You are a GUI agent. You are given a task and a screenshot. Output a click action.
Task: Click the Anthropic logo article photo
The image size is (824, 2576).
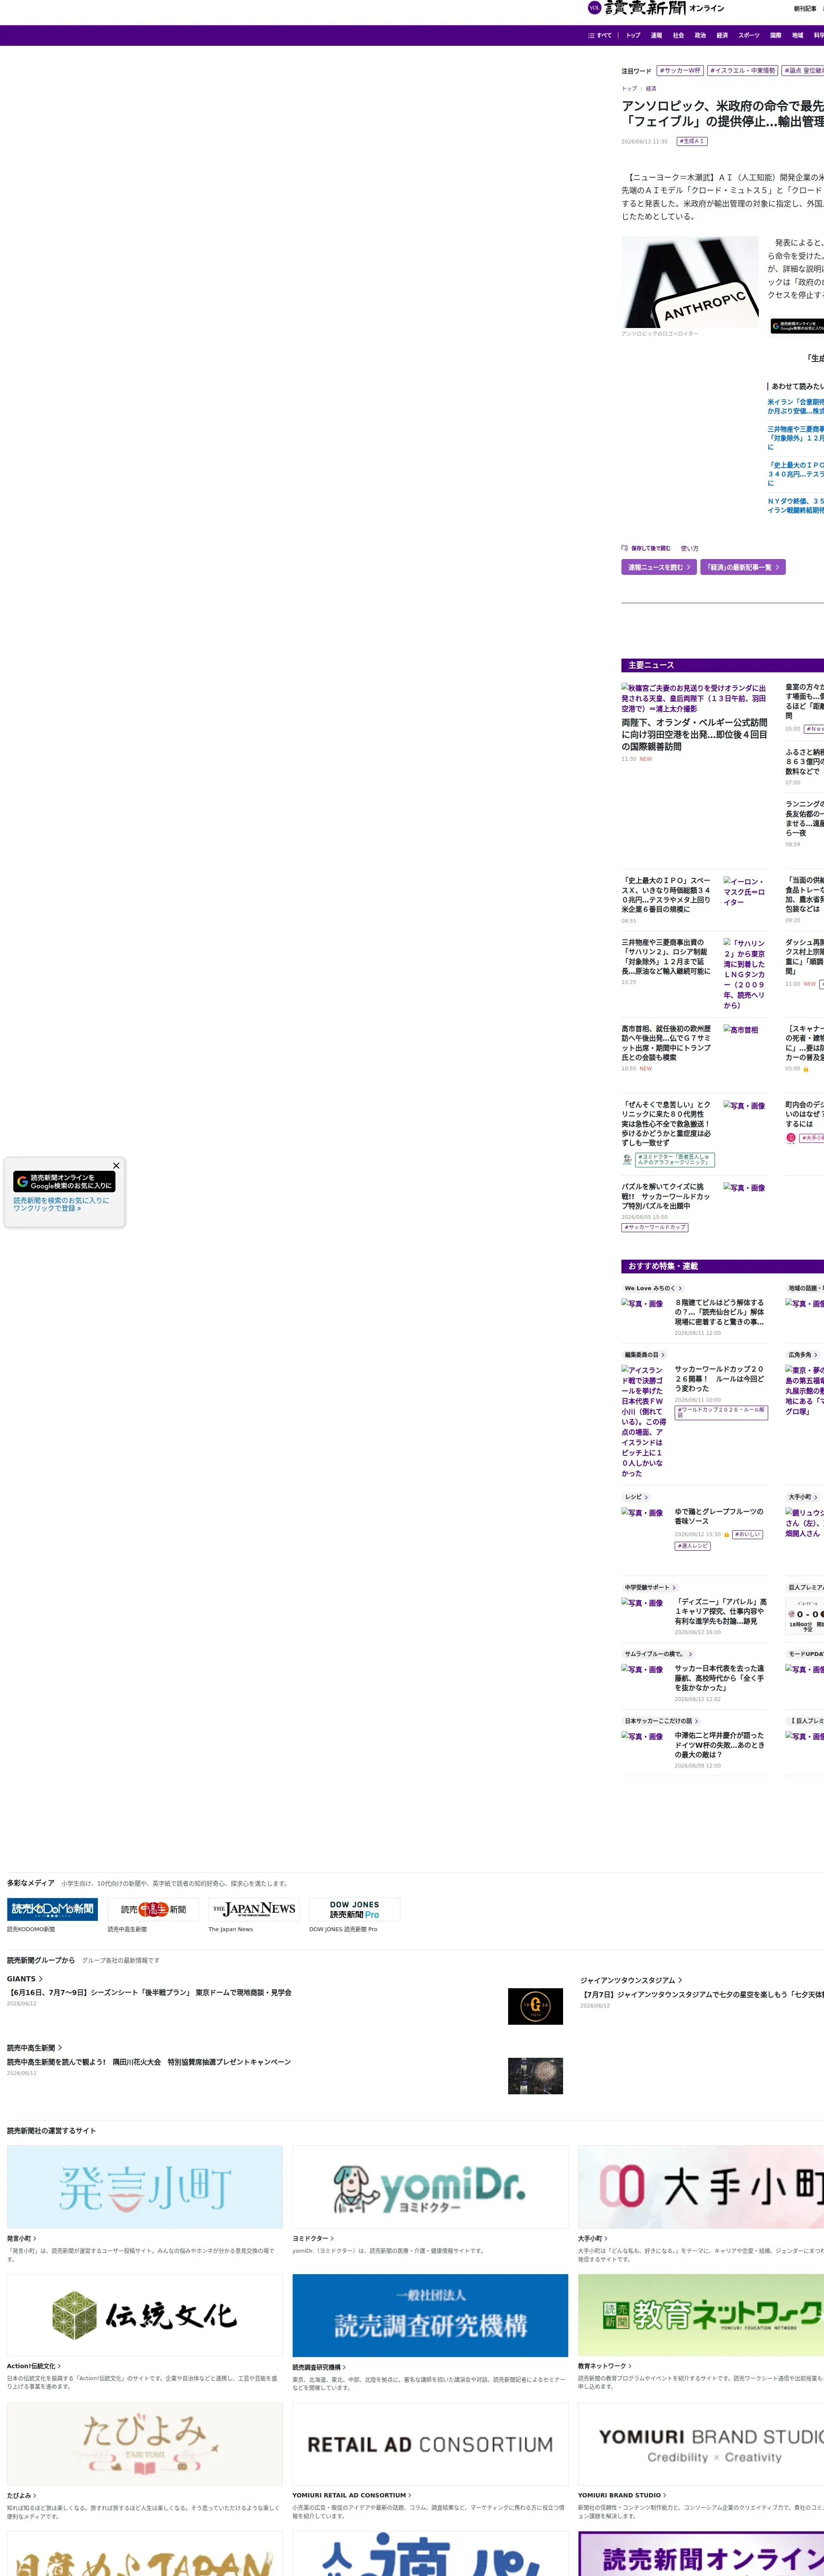(690, 282)
